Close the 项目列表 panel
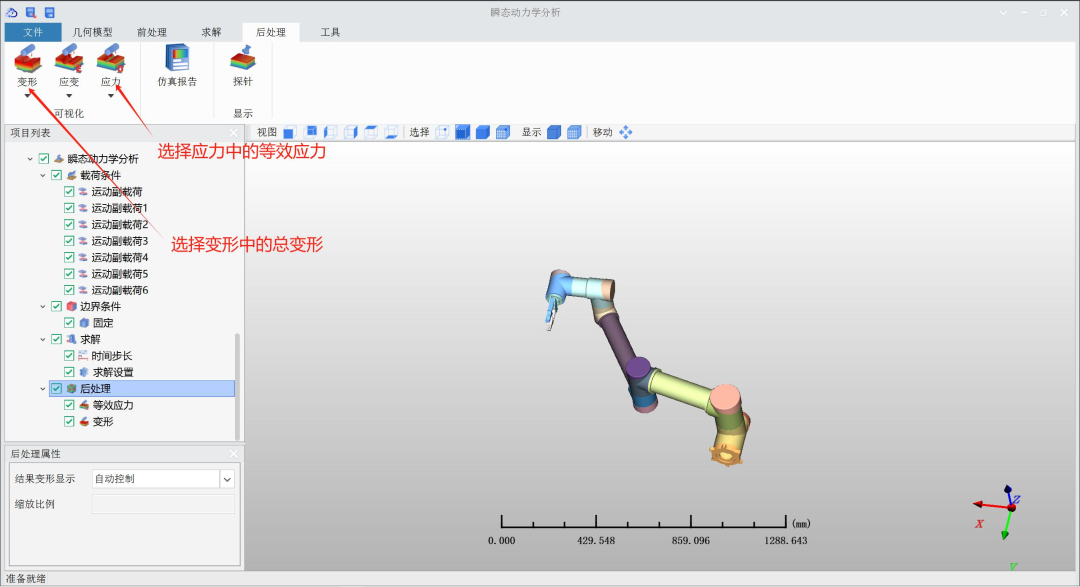 coord(233,133)
